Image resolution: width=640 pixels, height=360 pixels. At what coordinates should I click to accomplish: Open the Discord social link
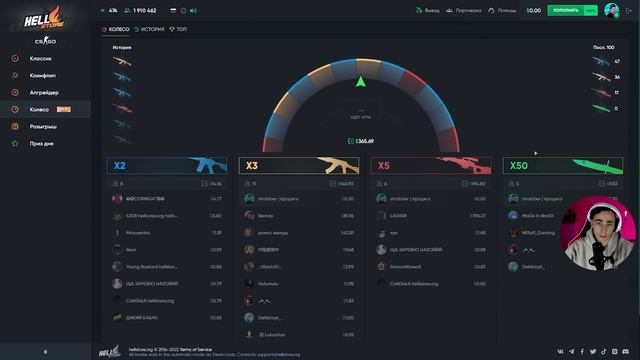(626, 351)
